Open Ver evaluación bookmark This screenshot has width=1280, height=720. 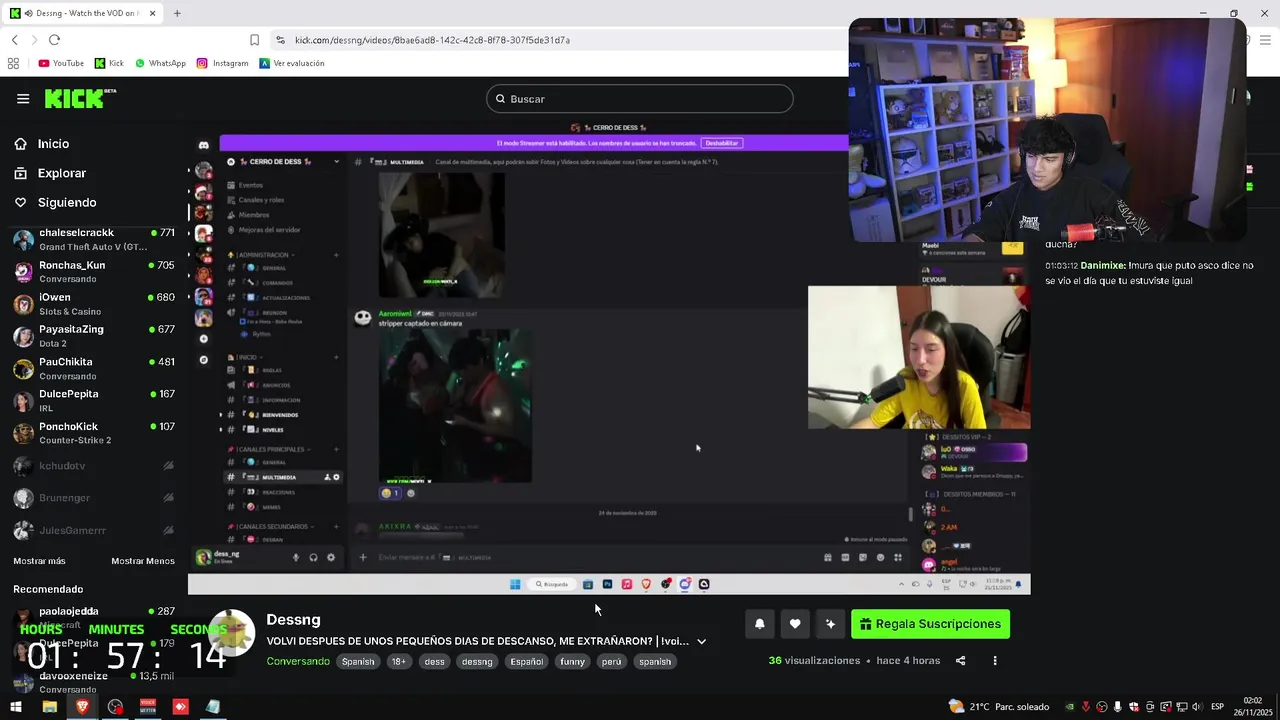click(291, 63)
